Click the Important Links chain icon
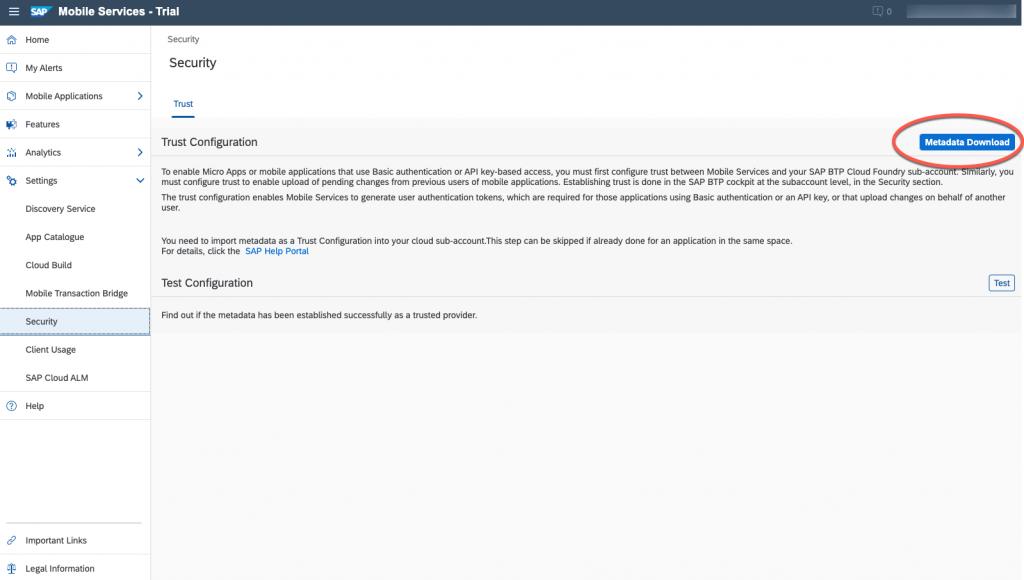This screenshot has width=1024, height=580. [x=12, y=540]
